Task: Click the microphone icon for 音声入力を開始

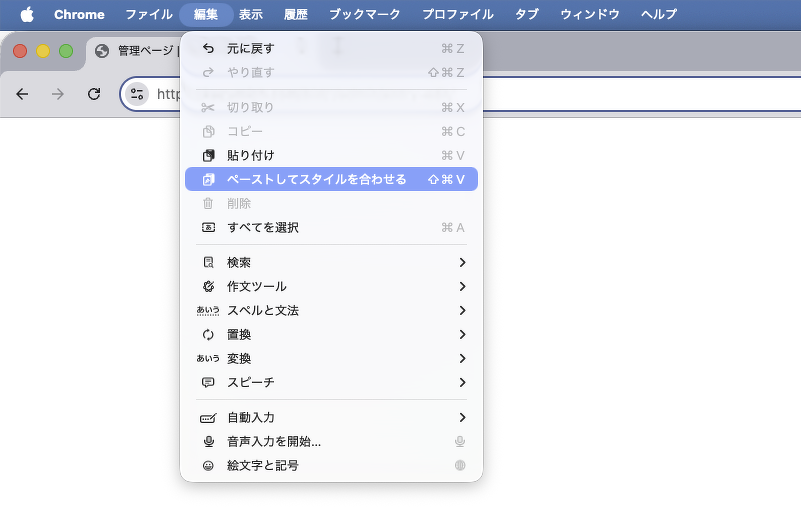Action: pyautogui.click(x=208, y=442)
